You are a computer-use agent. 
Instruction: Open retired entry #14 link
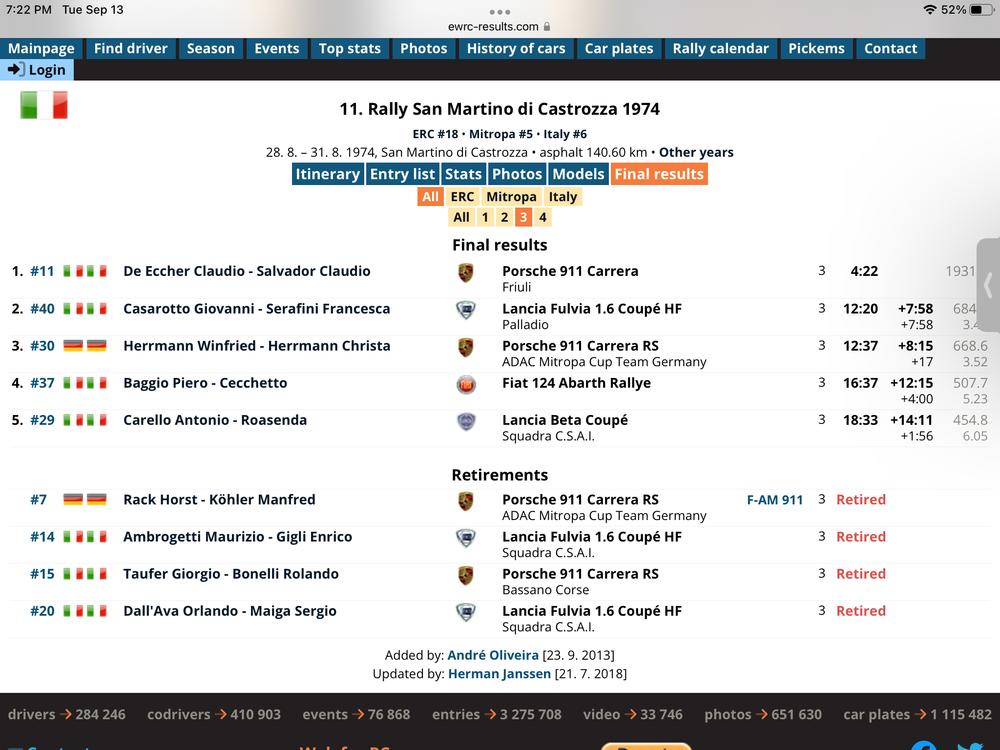coord(42,536)
